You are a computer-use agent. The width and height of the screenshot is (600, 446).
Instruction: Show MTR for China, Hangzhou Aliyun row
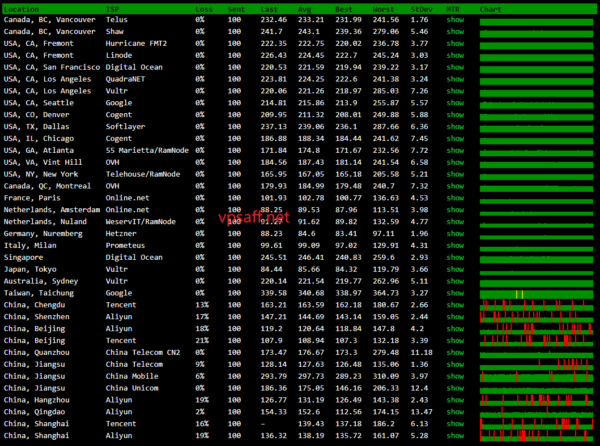tap(455, 399)
